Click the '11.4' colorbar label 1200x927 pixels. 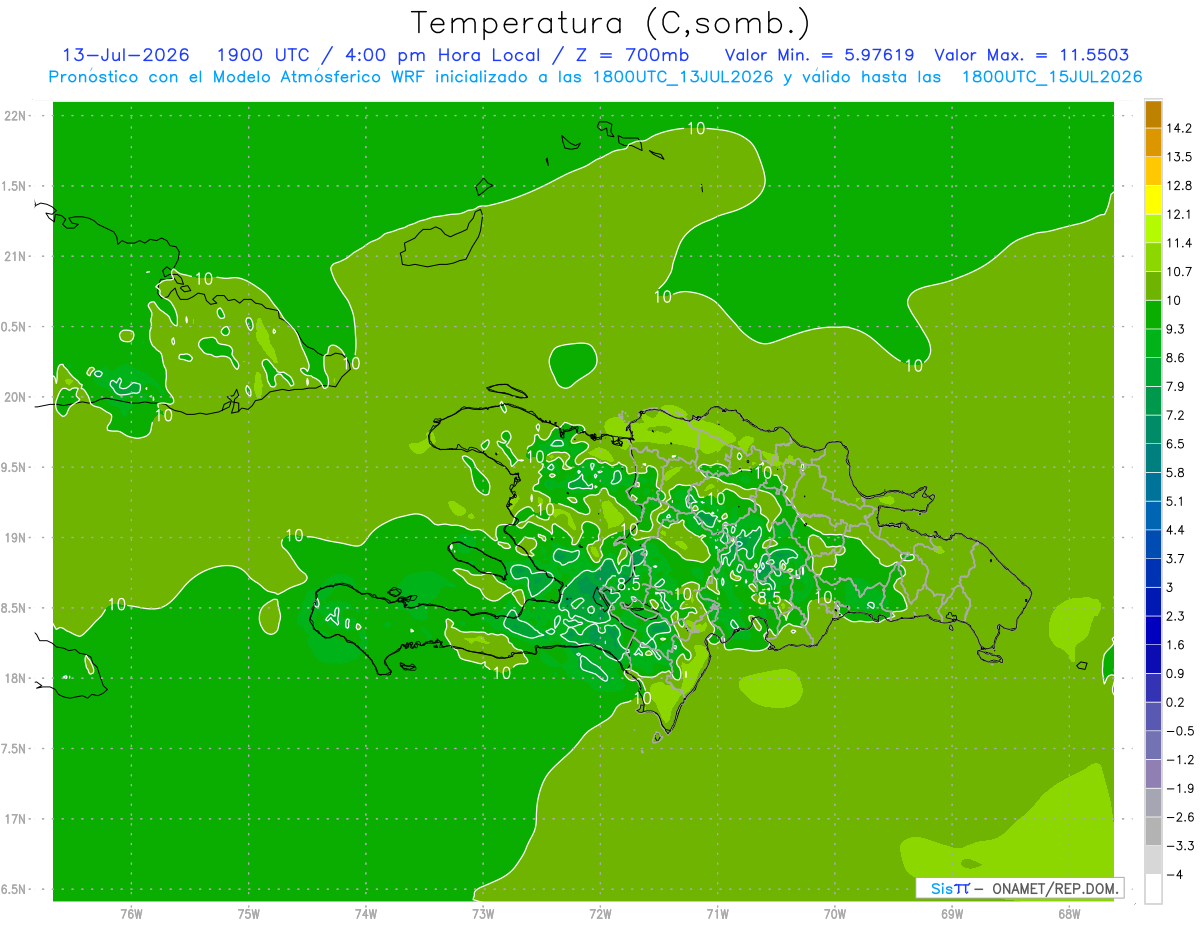[1178, 243]
